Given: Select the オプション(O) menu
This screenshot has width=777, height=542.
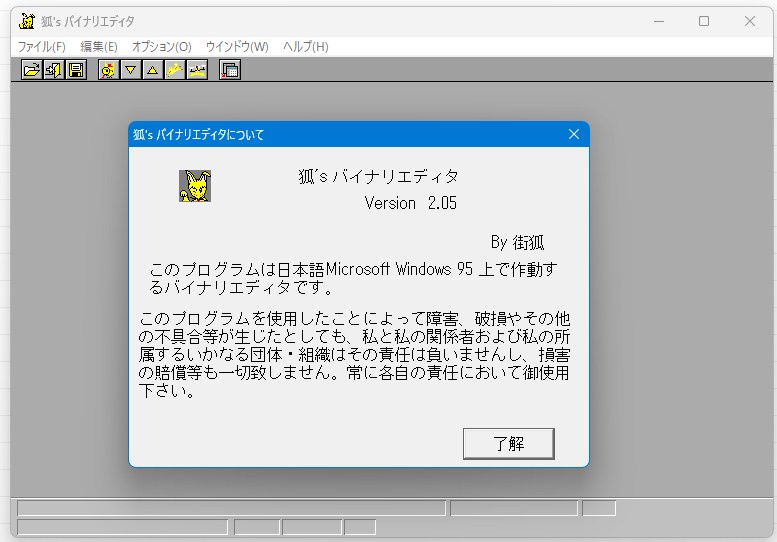Looking at the screenshot, I should pos(161,47).
